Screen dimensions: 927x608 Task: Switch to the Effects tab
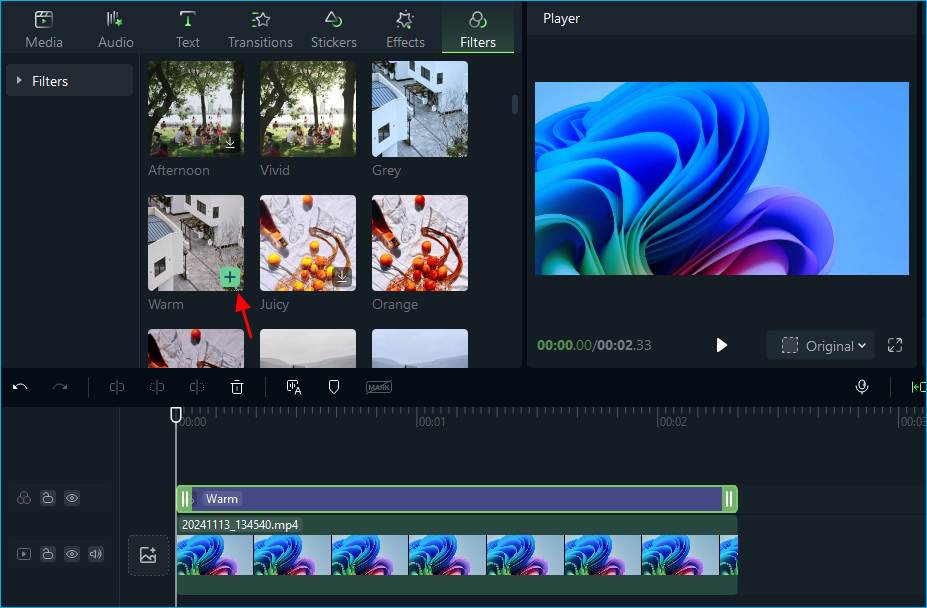coord(405,30)
